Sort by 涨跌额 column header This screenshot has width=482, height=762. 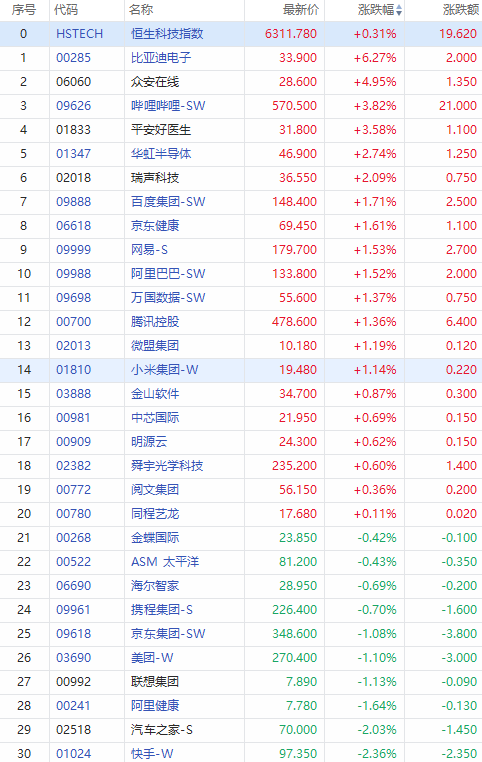[461, 10]
